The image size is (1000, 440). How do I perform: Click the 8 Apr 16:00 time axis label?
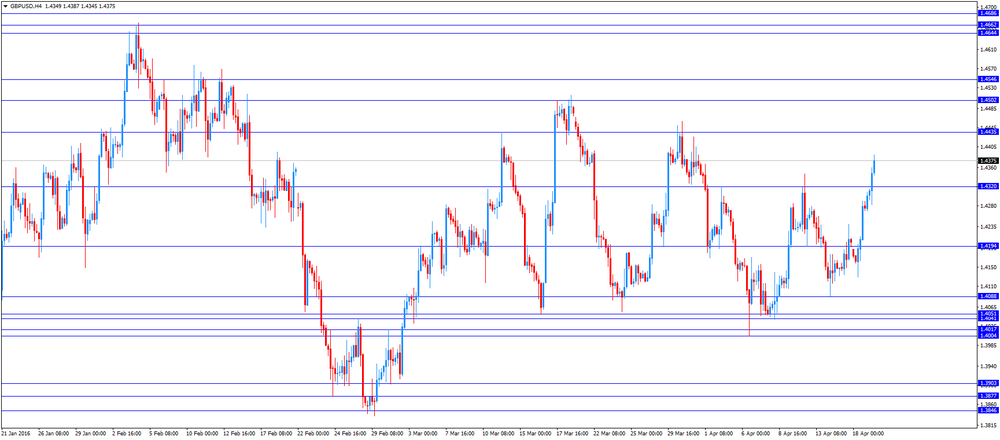pyautogui.click(x=793, y=432)
